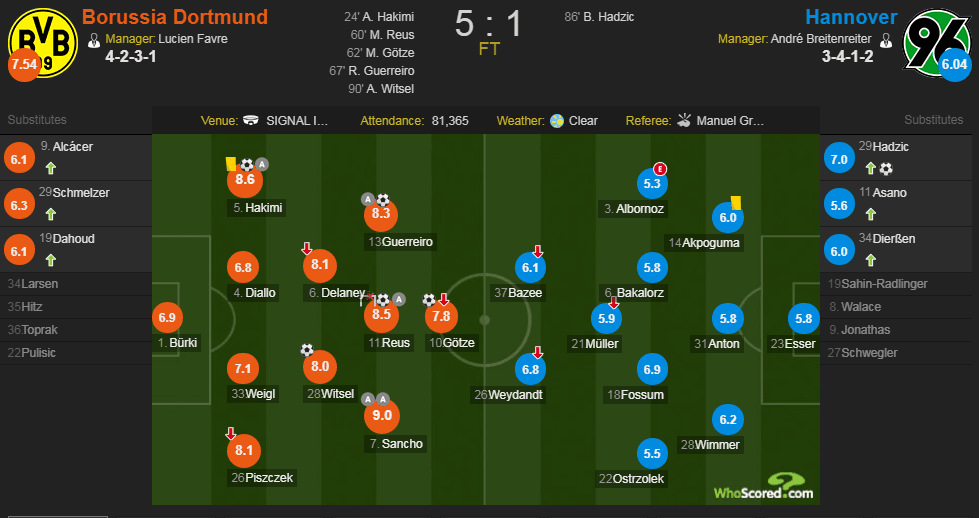
Task: Click the red error badge on Albornoz
Action: coord(659,169)
